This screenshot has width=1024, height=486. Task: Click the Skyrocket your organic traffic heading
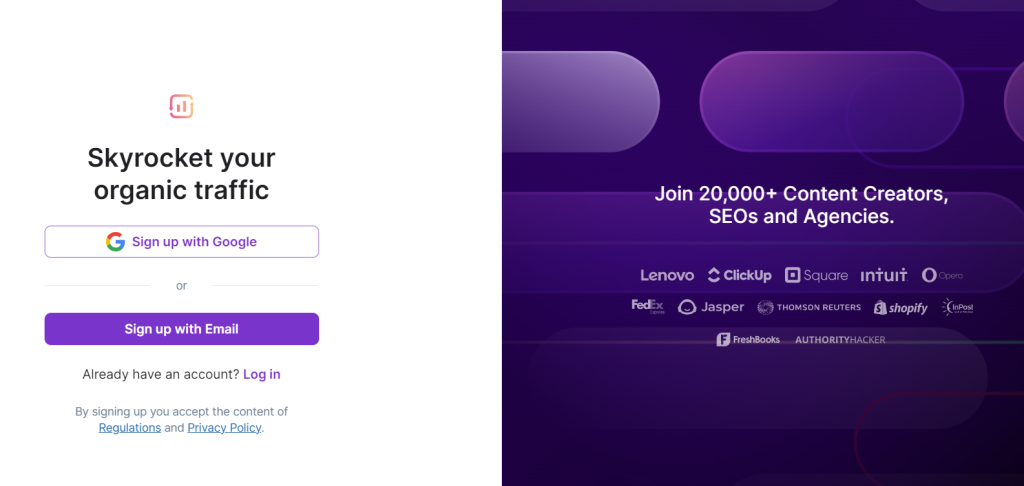182,174
